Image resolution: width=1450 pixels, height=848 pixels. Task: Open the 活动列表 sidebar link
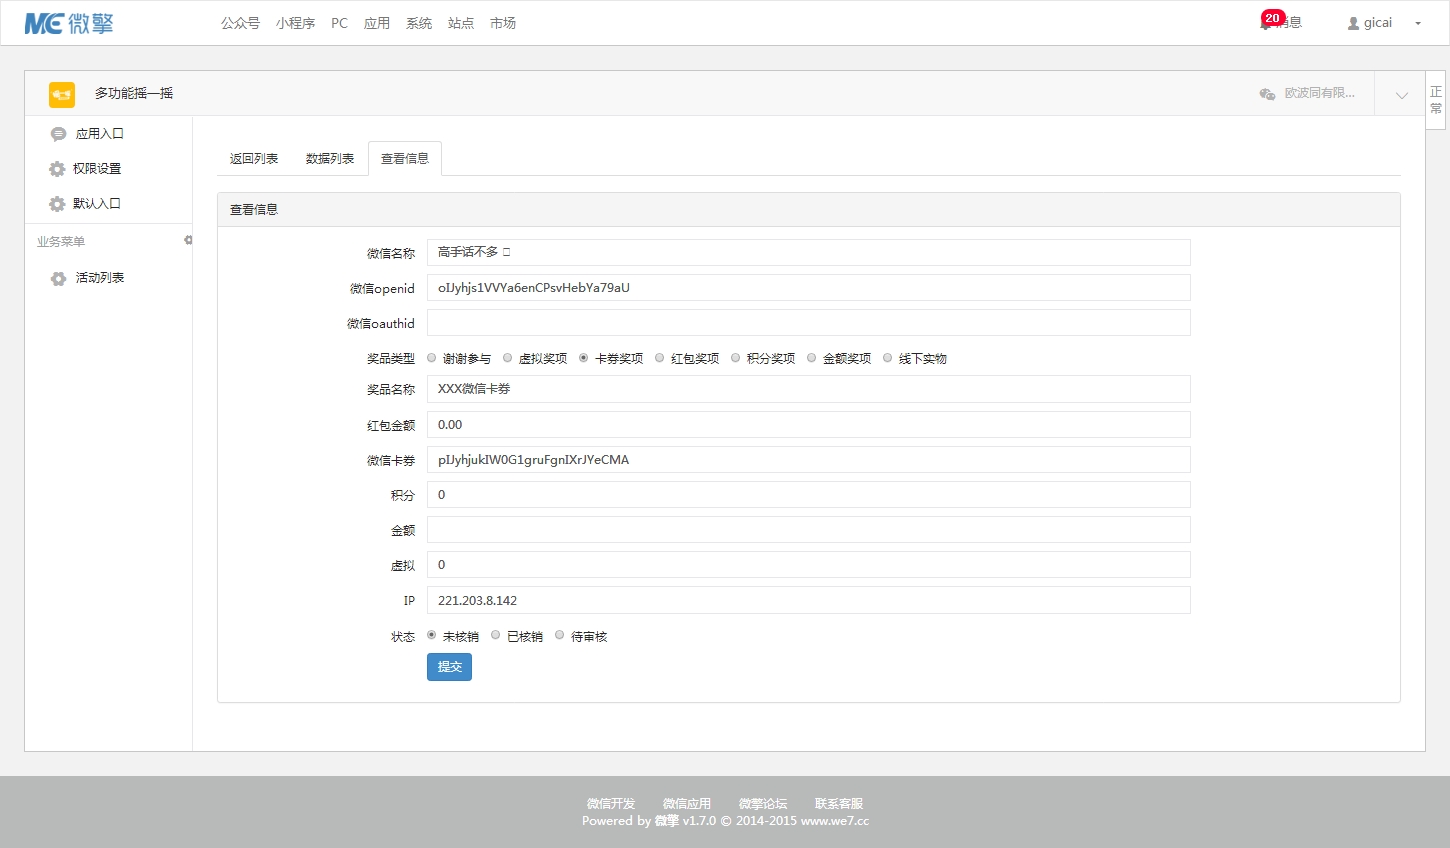coord(100,278)
